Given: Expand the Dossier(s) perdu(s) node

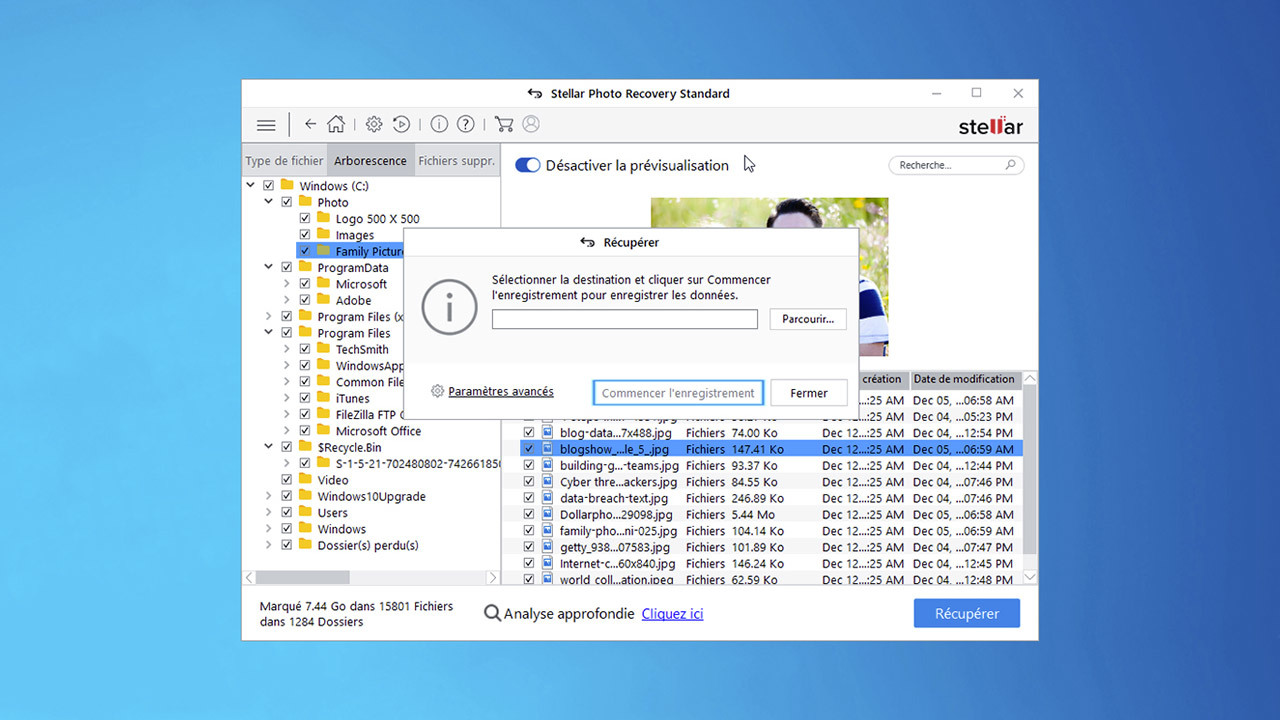Looking at the screenshot, I should 268,545.
